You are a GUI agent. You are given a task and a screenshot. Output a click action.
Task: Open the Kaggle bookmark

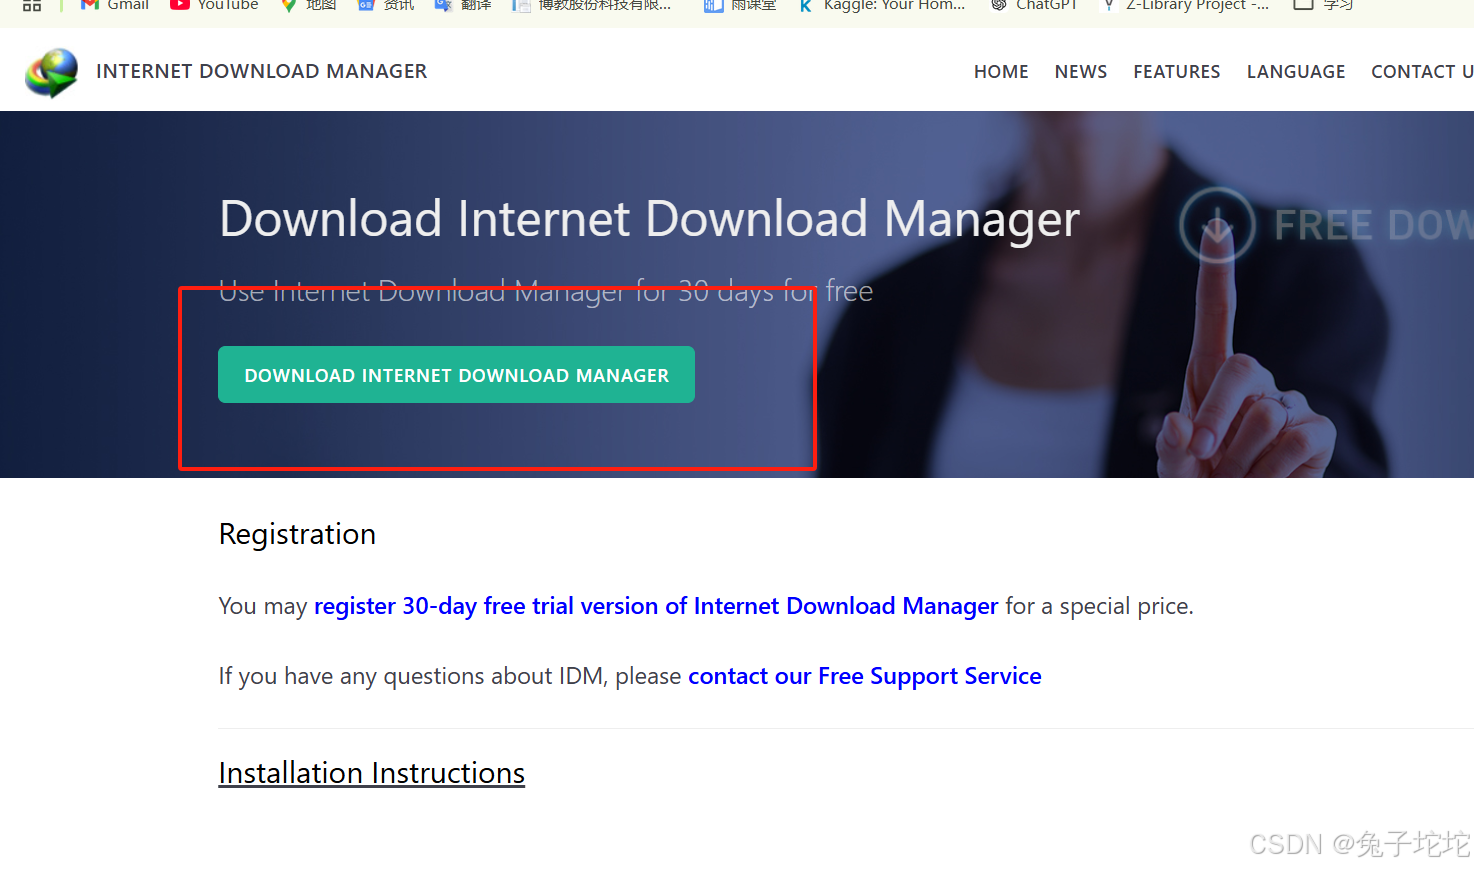[881, 5]
